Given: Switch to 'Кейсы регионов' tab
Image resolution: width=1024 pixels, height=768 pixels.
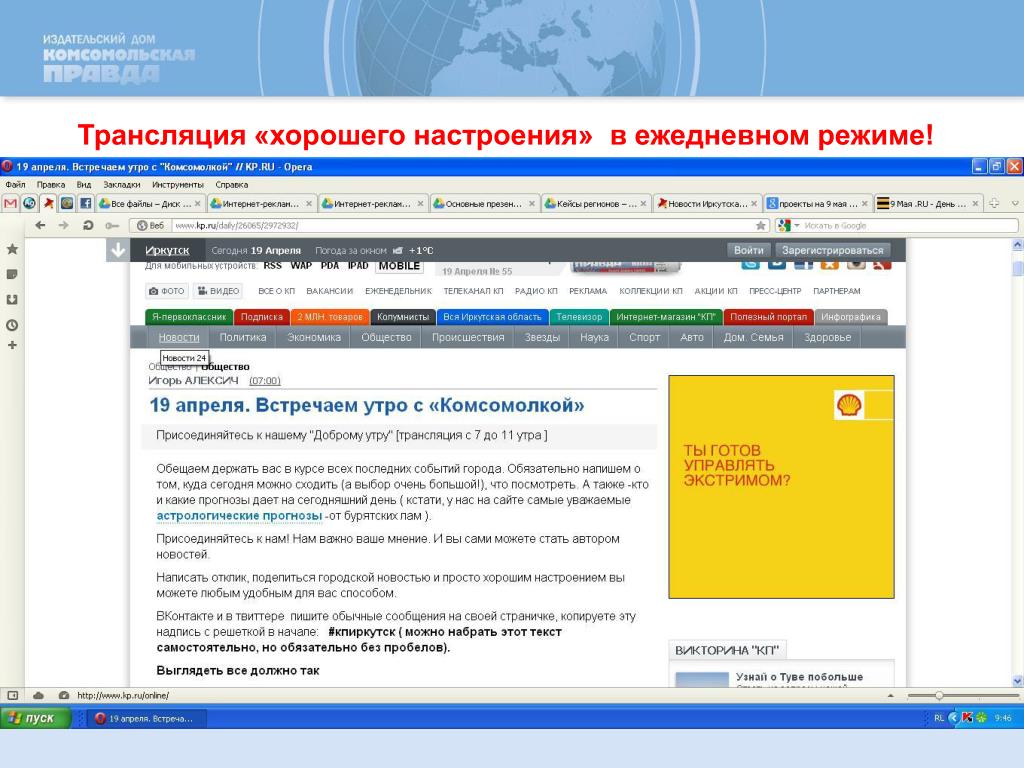Looking at the screenshot, I should (596, 204).
